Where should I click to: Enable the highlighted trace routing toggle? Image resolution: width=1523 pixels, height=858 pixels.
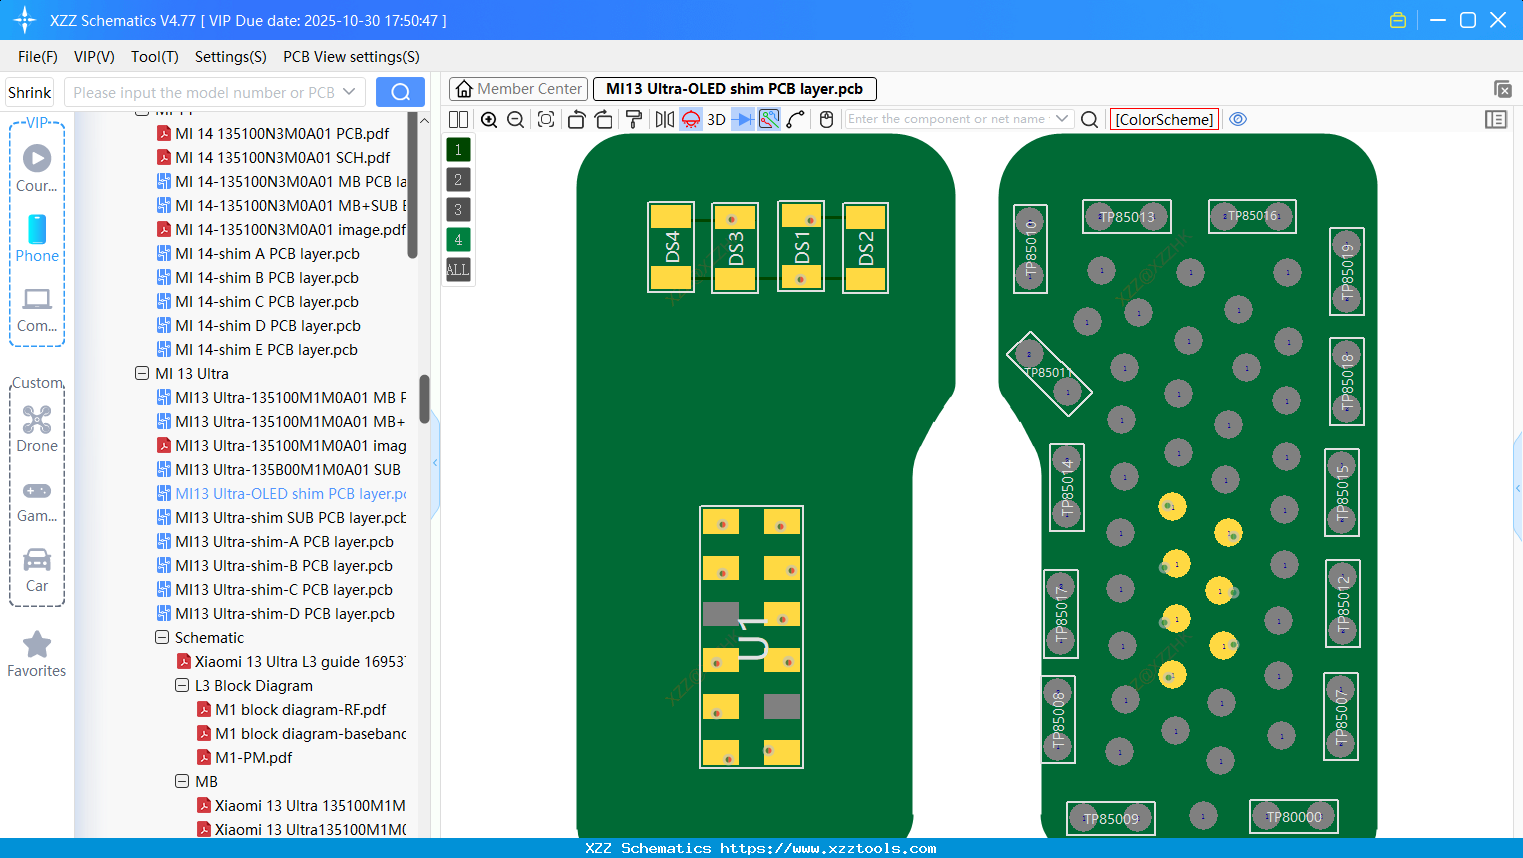tap(767, 119)
